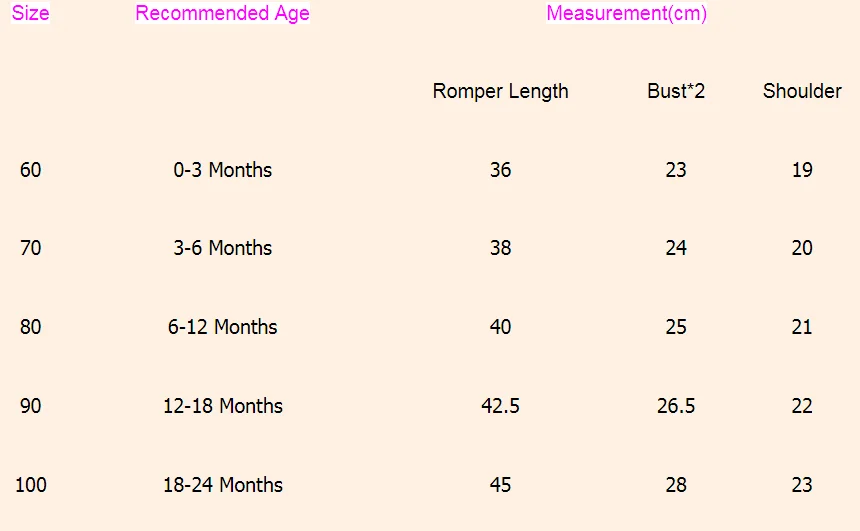Select size 70 in the Size column
This screenshot has width=860, height=531.
pyautogui.click(x=31, y=248)
